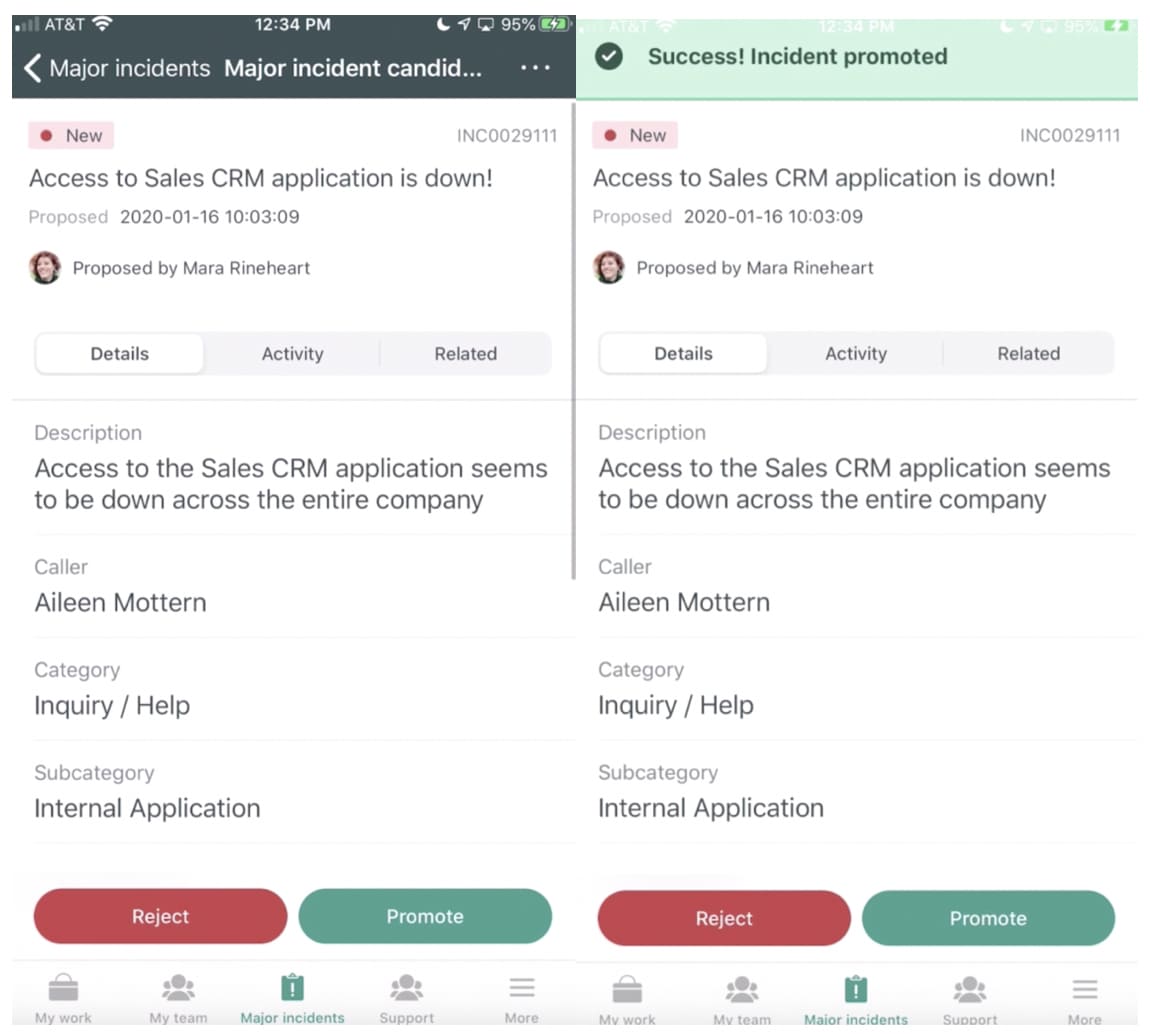The height and width of the screenshot is (1034, 1150).
Task: Switch to the Related tab
Action: pyautogui.click(x=465, y=353)
